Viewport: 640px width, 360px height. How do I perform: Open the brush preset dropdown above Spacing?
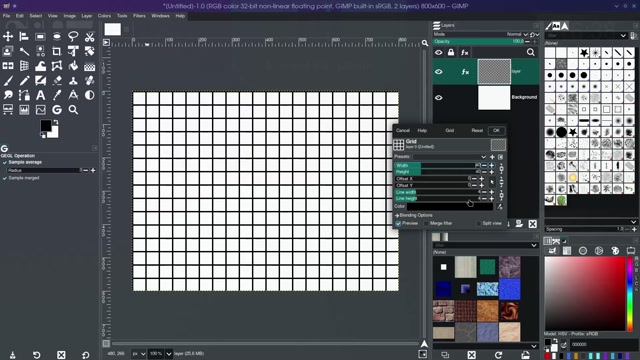point(591,222)
